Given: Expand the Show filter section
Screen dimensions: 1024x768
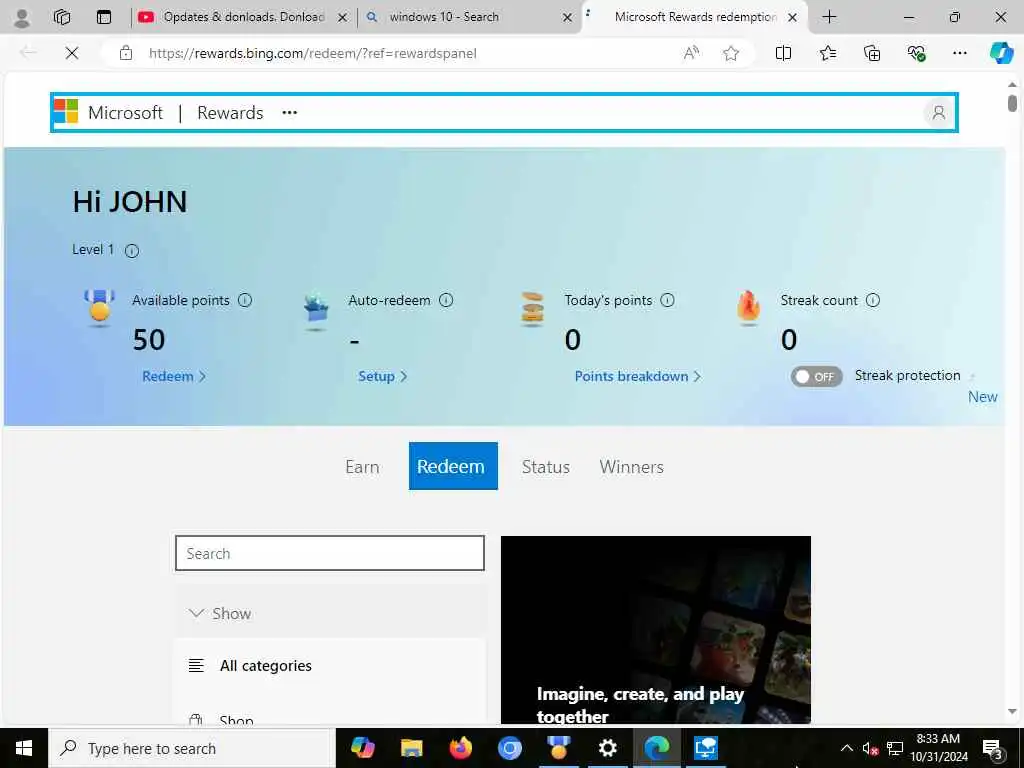Looking at the screenshot, I should pos(330,613).
